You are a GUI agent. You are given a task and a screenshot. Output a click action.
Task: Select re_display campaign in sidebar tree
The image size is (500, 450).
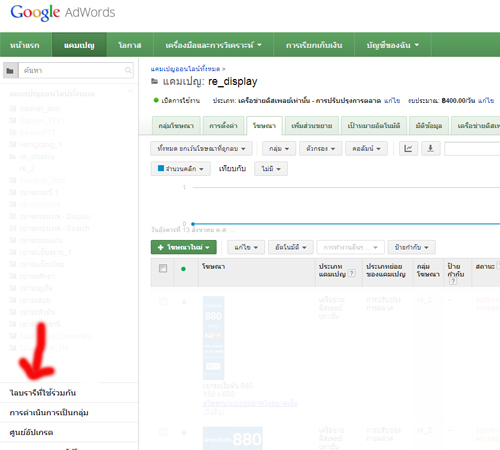[x=37, y=157]
